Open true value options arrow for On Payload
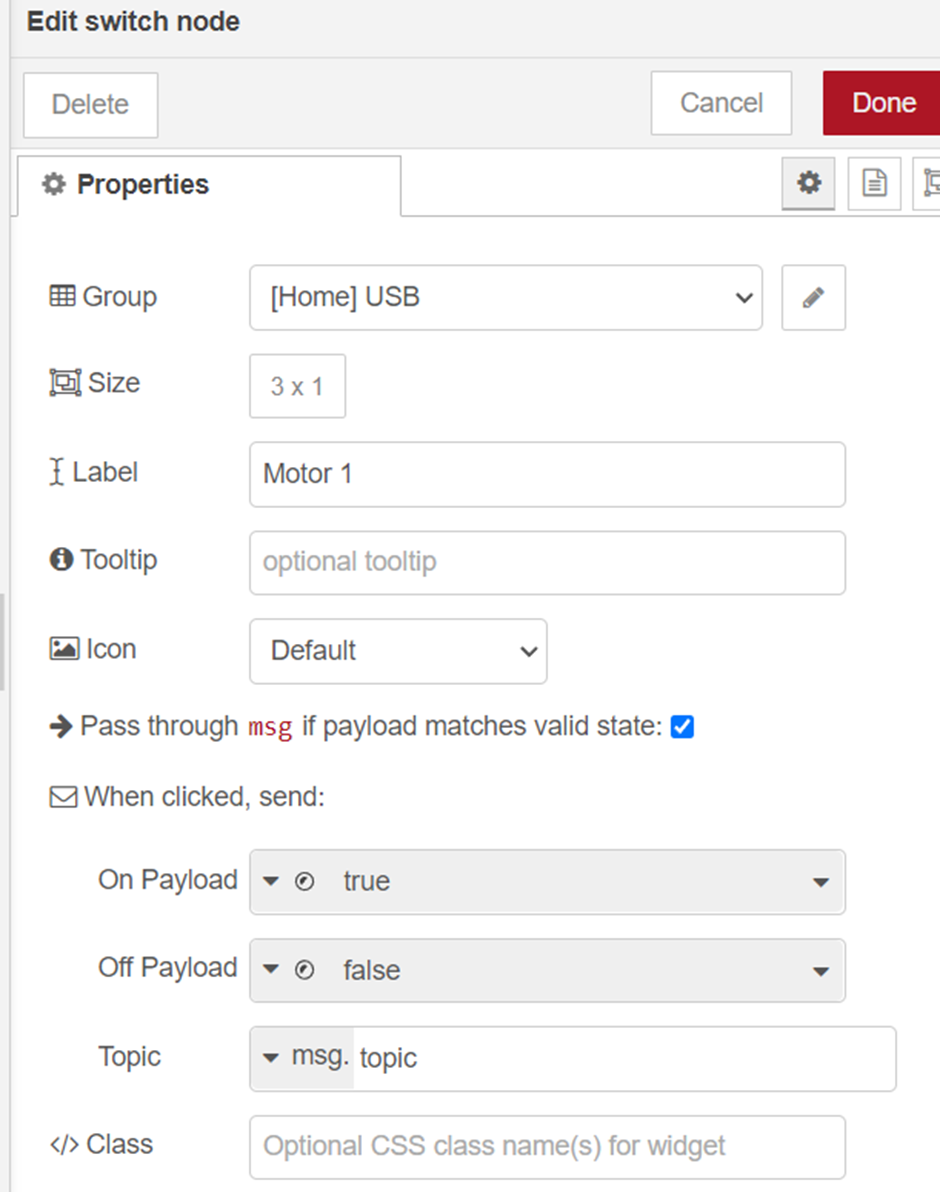The image size is (940, 1192). (x=821, y=883)
